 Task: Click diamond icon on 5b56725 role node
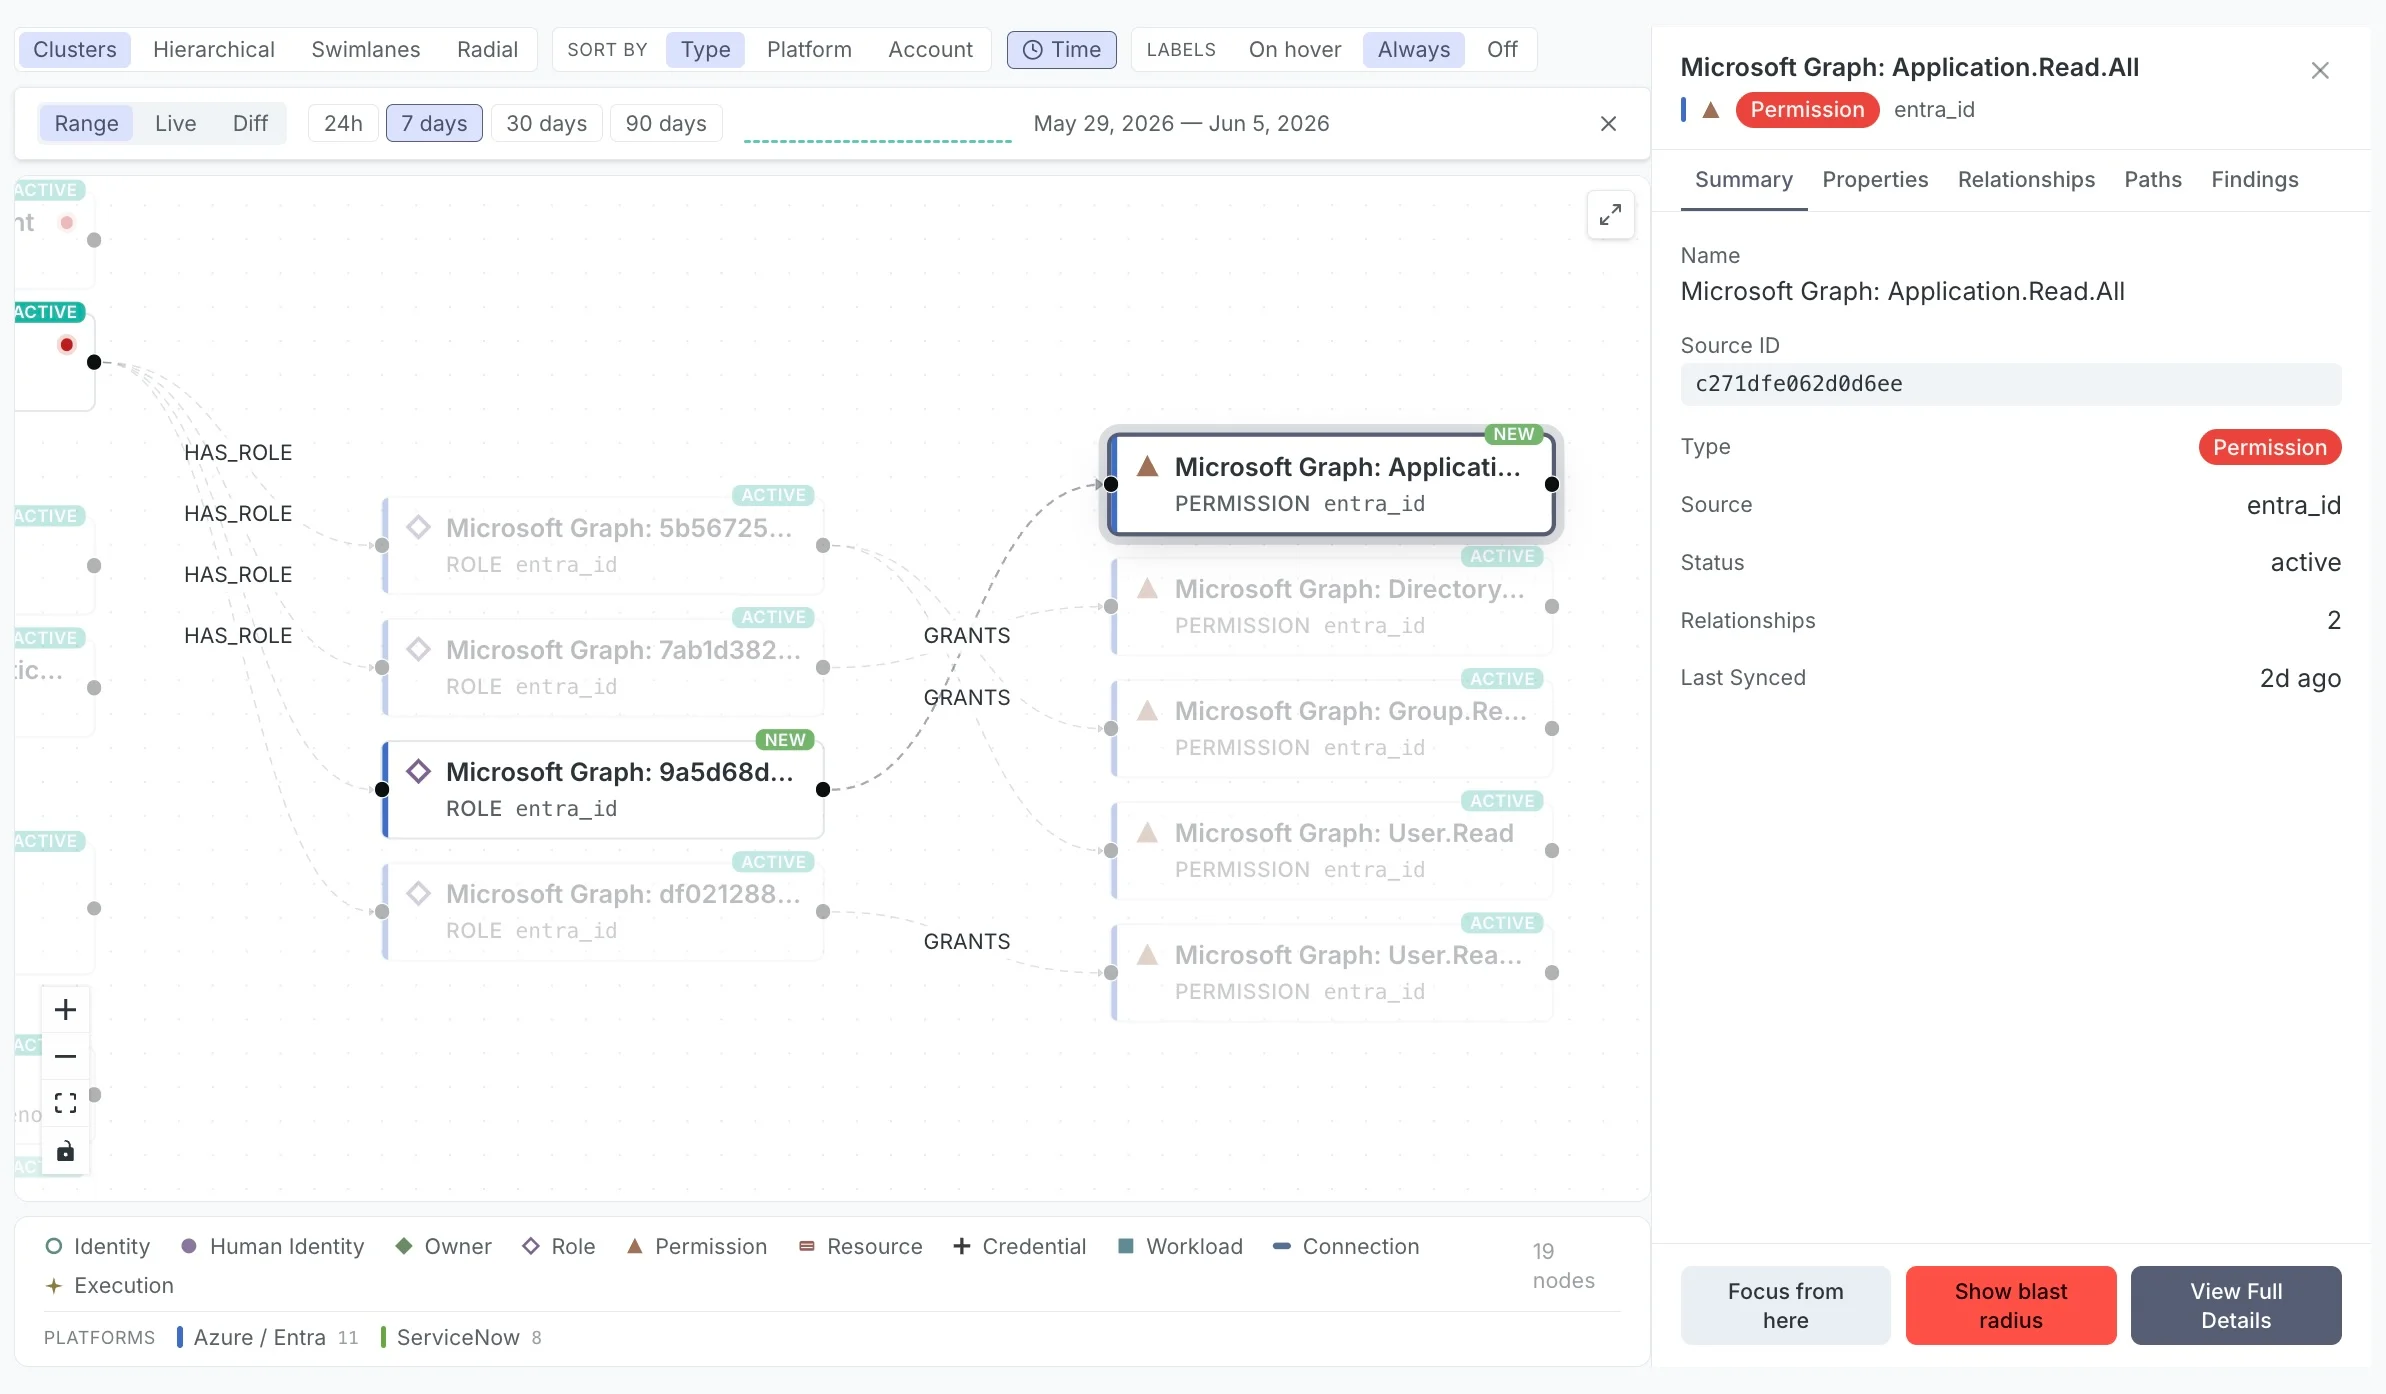[x=419, y=528]
